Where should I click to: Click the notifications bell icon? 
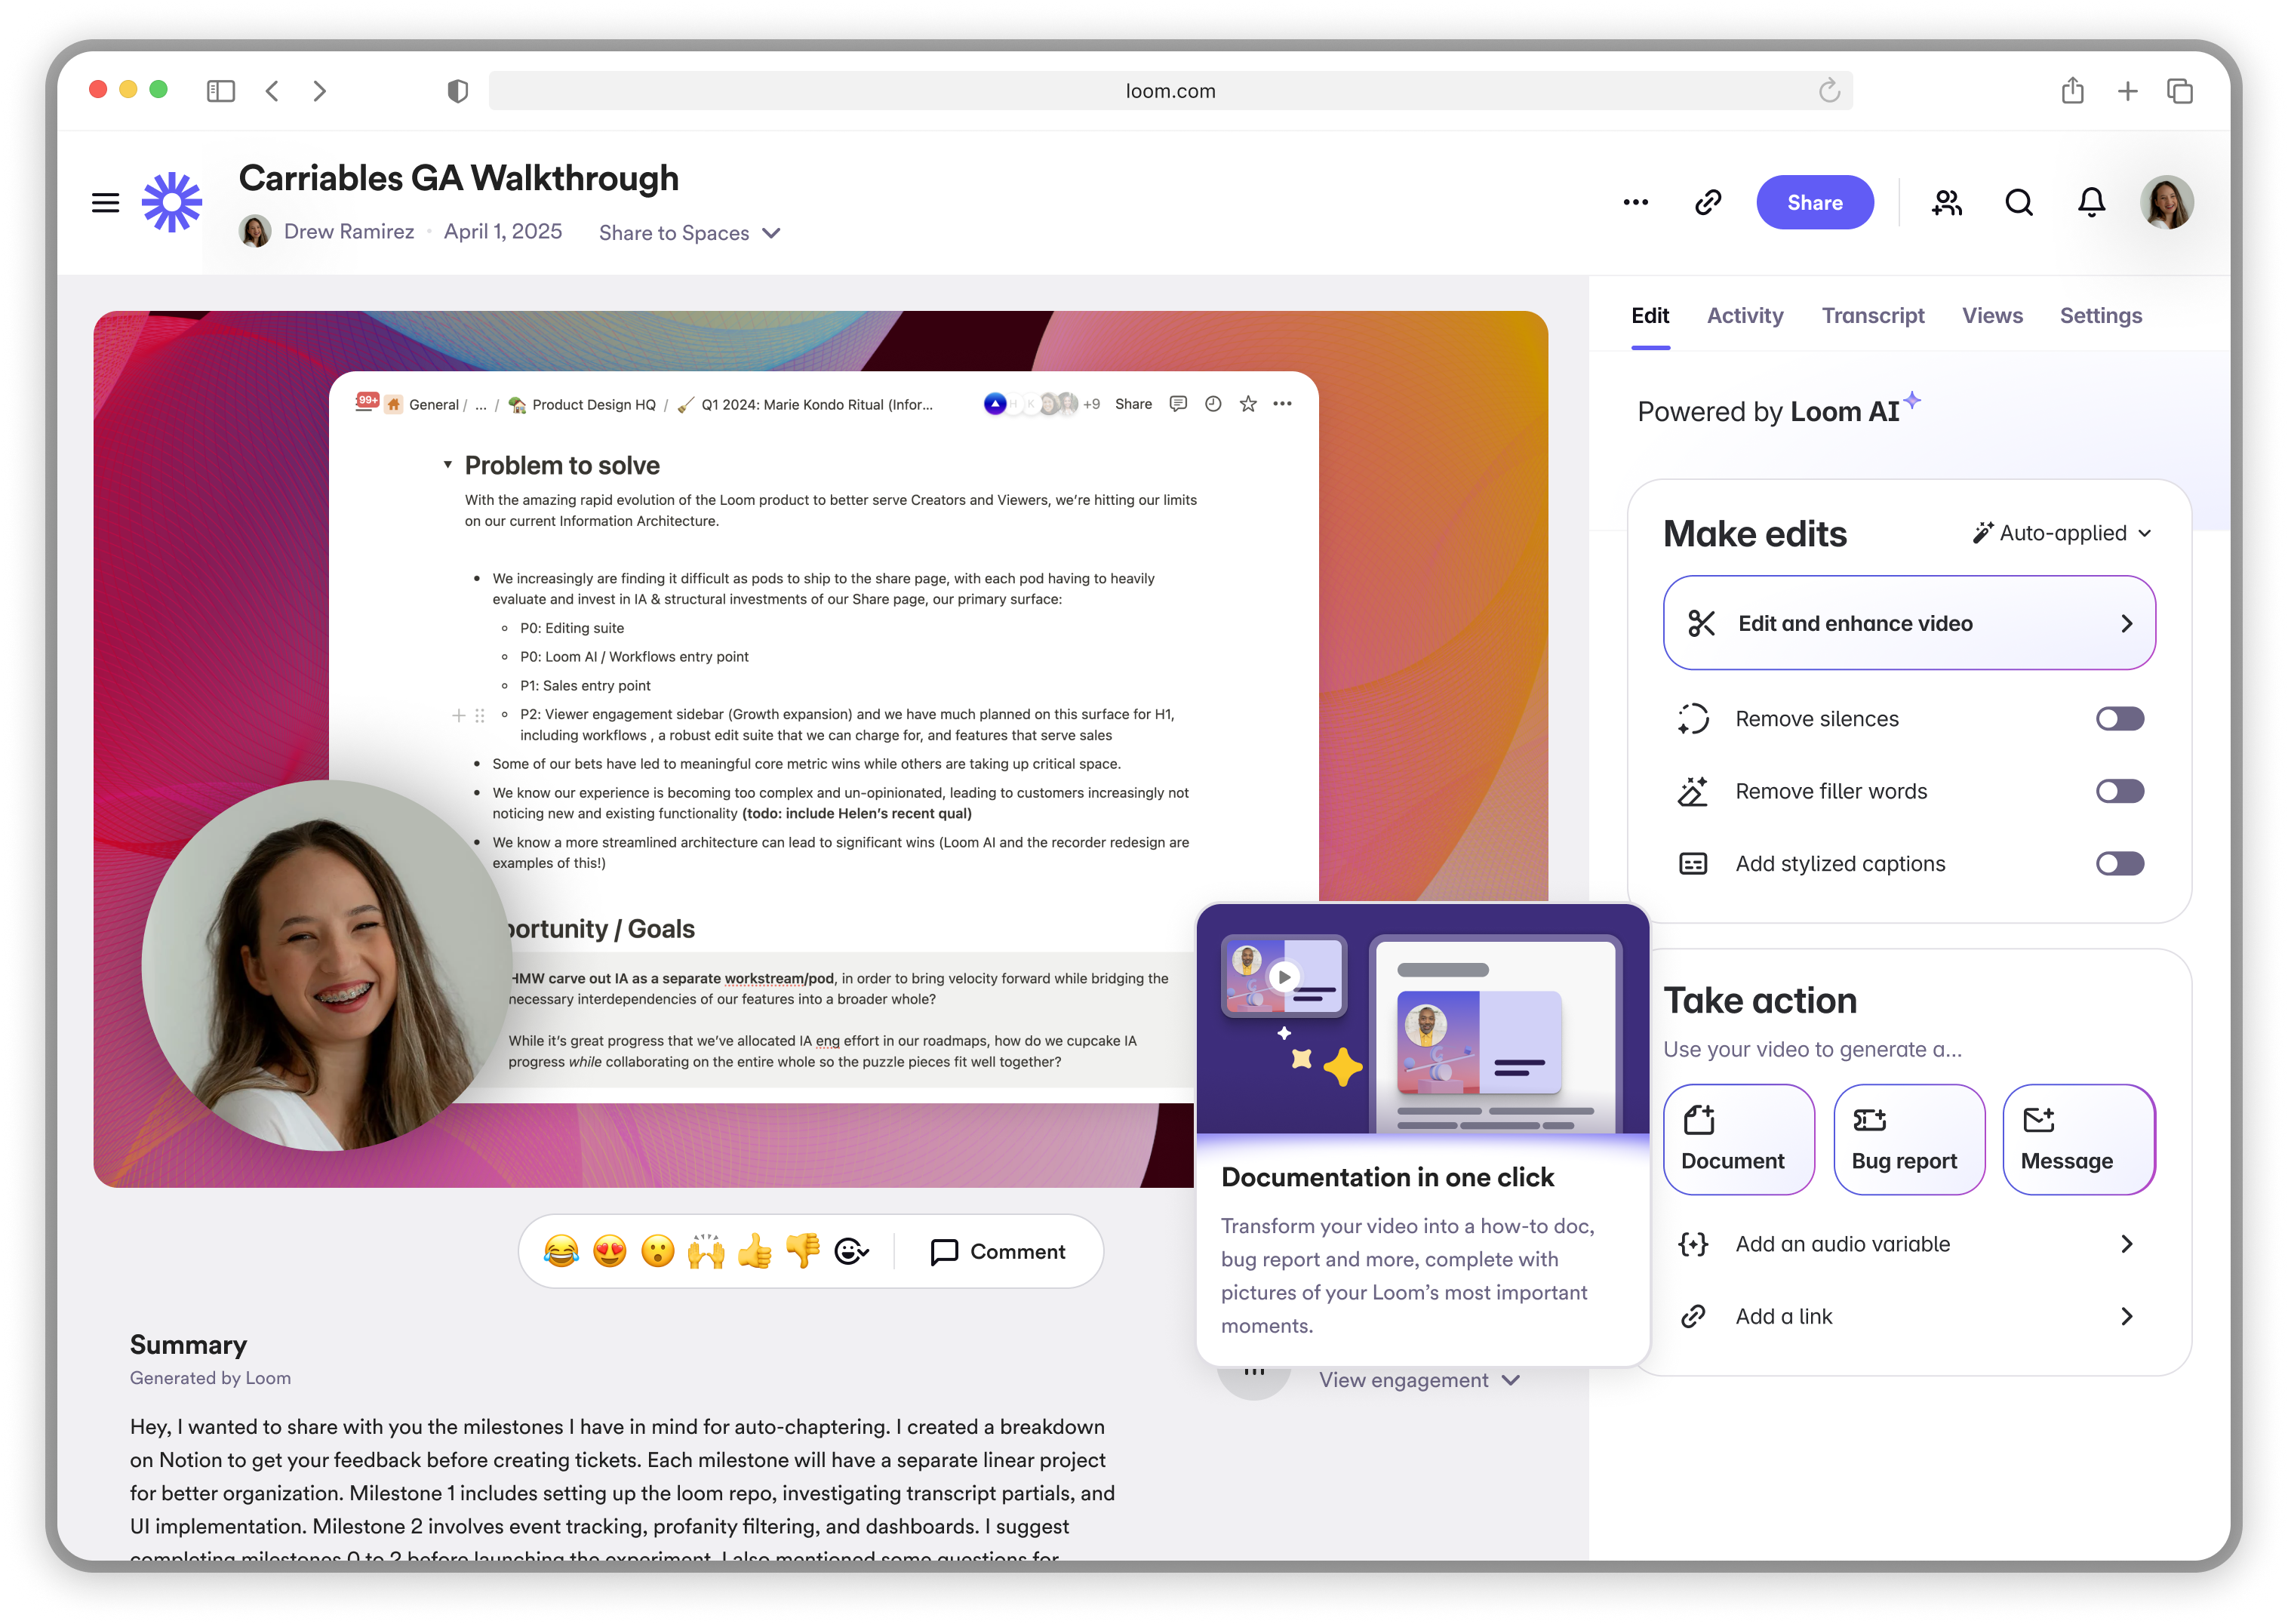click(x=2091, y=203)
